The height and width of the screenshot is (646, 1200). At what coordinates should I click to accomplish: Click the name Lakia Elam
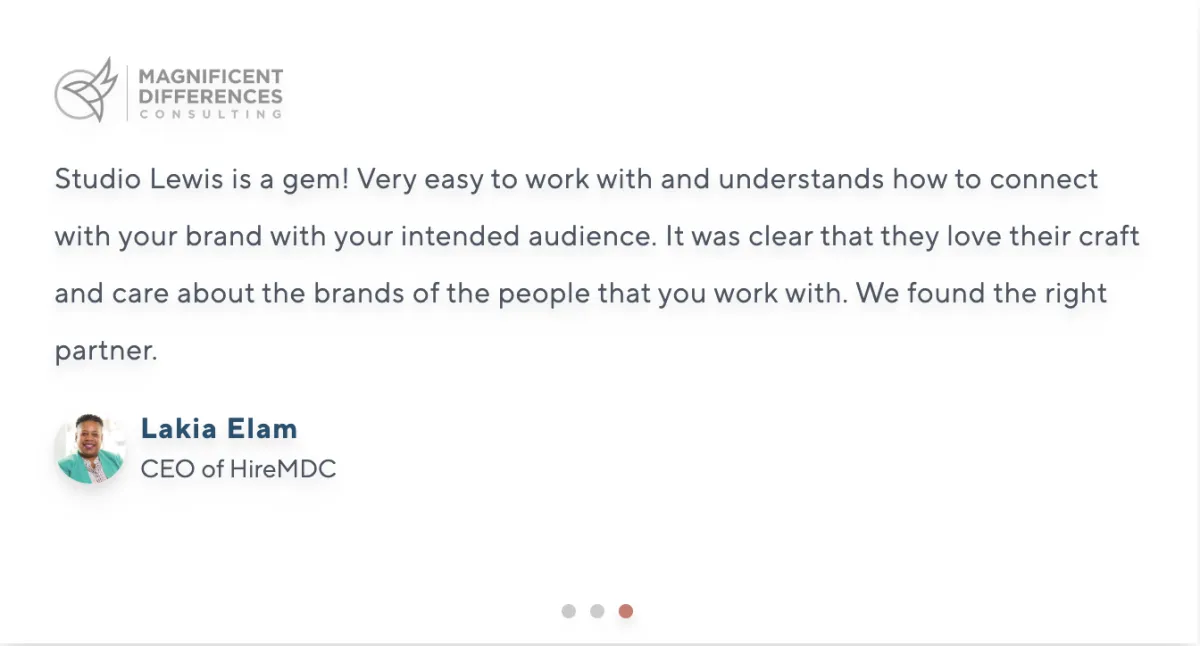pos(219,429)
